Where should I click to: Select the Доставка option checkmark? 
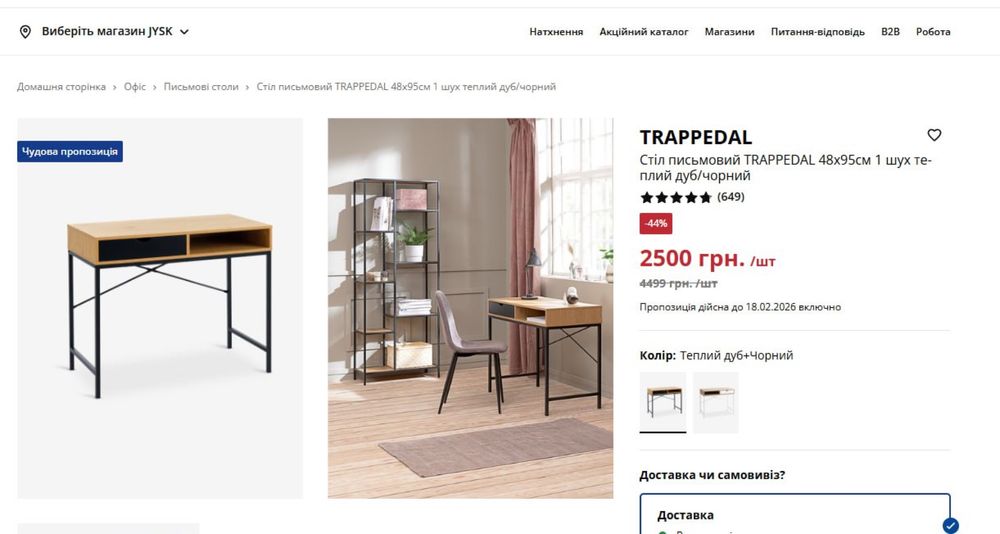point(950,525)
